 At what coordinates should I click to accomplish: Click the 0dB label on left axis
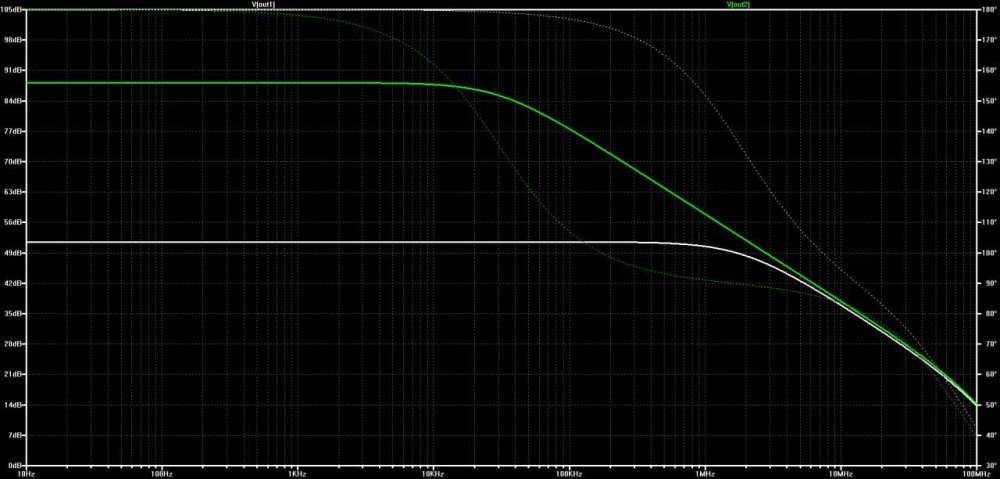[16, 466]
